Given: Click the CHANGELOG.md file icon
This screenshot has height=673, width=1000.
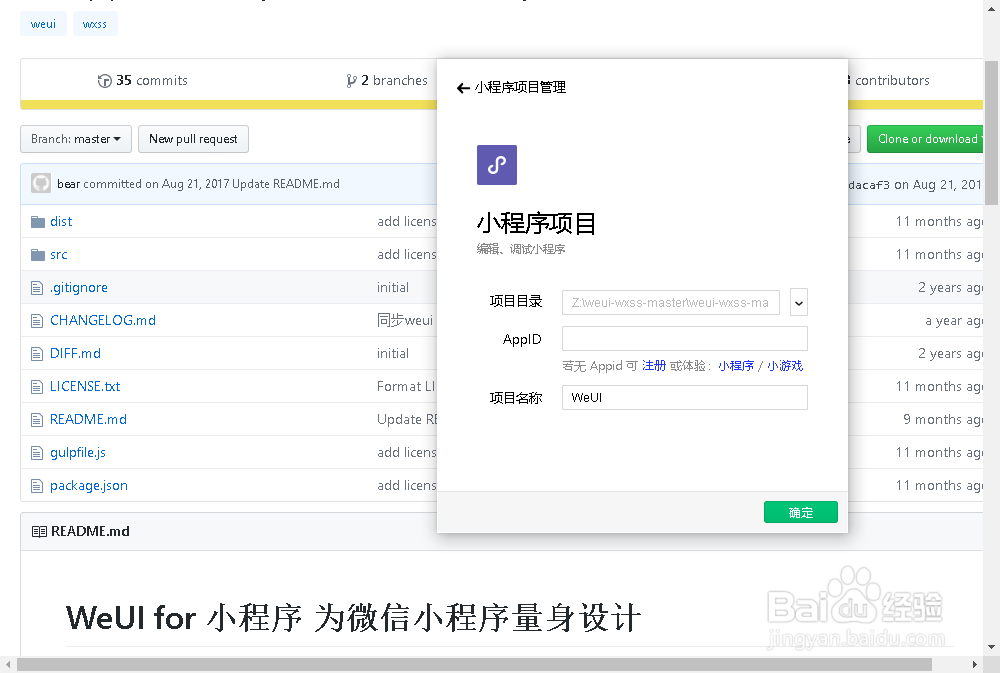Looking at the screenshot, I should [37, 321].
